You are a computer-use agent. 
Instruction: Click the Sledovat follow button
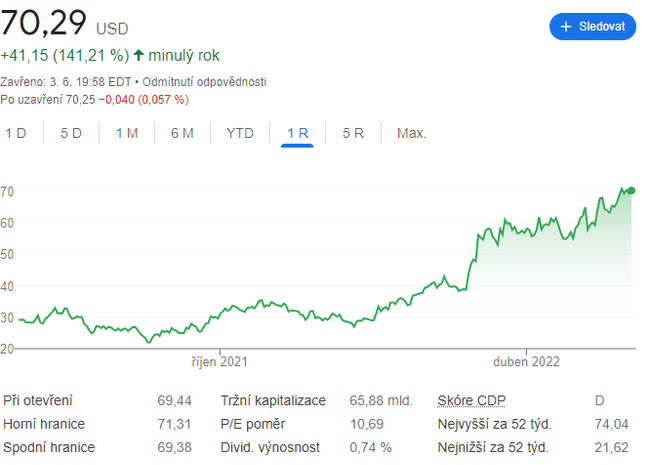592,26
